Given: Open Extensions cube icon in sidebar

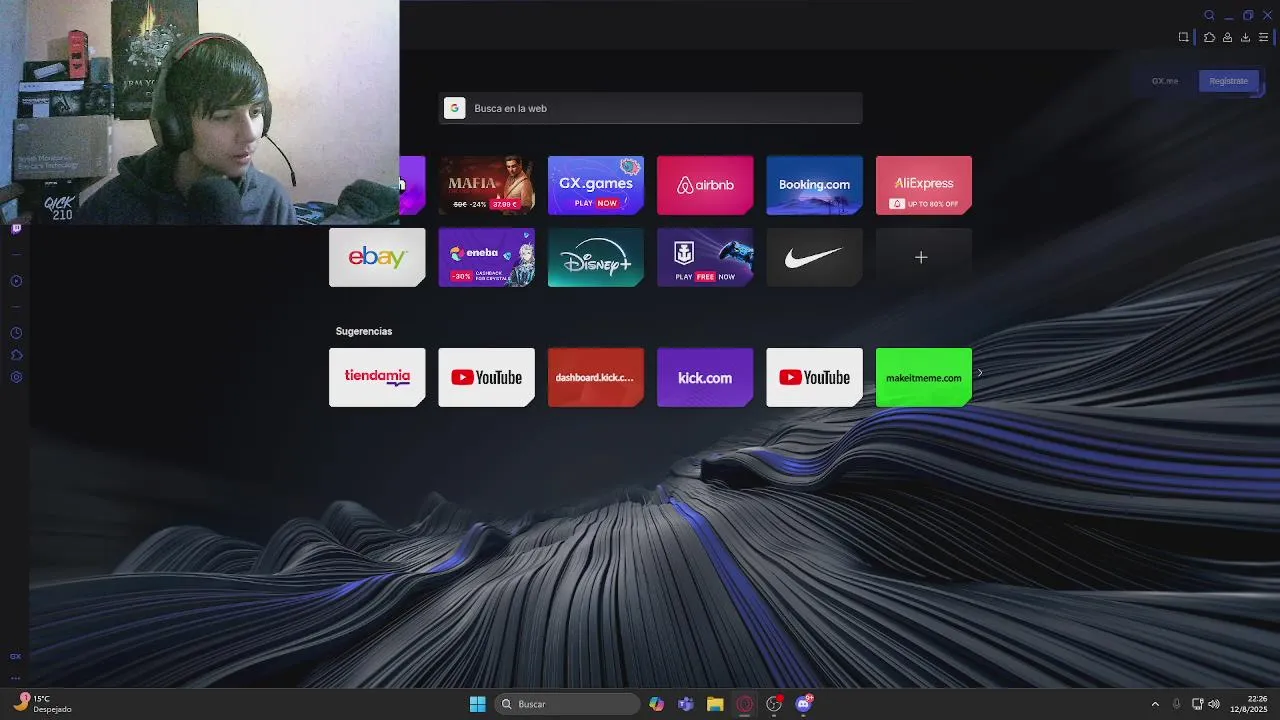Looking at the screenshot, I should pyautogui.click(x=16, y=355).
